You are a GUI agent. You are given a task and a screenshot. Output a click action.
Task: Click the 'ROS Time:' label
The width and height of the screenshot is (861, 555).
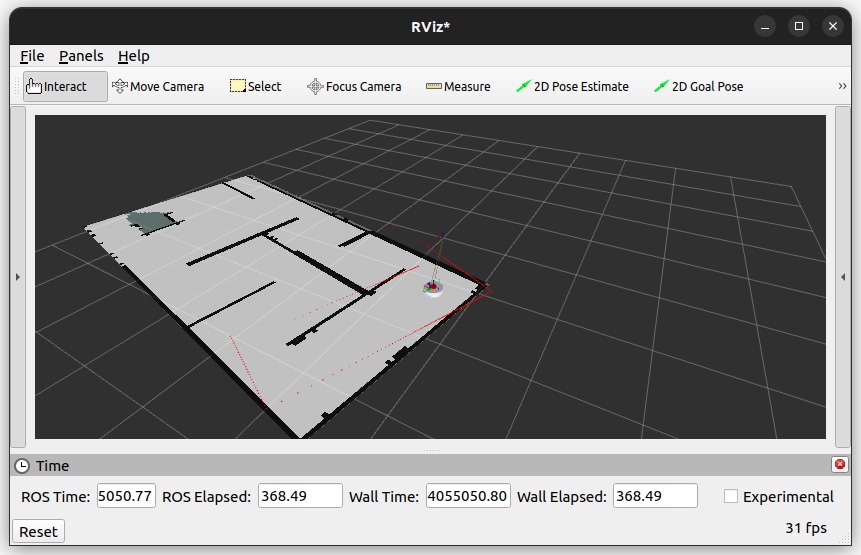(55, 497)
